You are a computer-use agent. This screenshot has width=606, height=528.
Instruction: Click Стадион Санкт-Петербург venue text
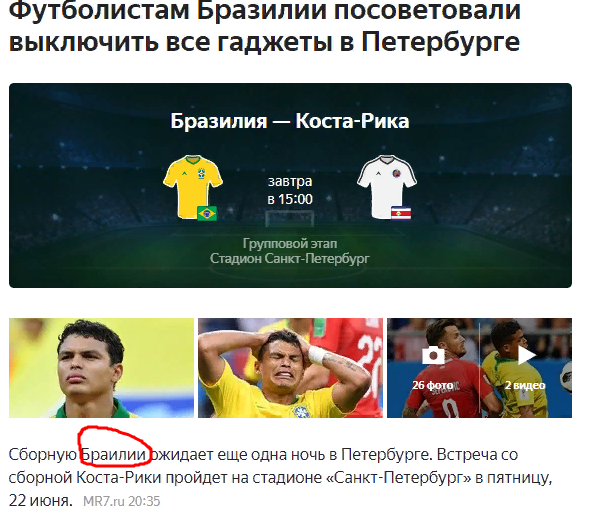pyautogui.click(x=290, y=258)
